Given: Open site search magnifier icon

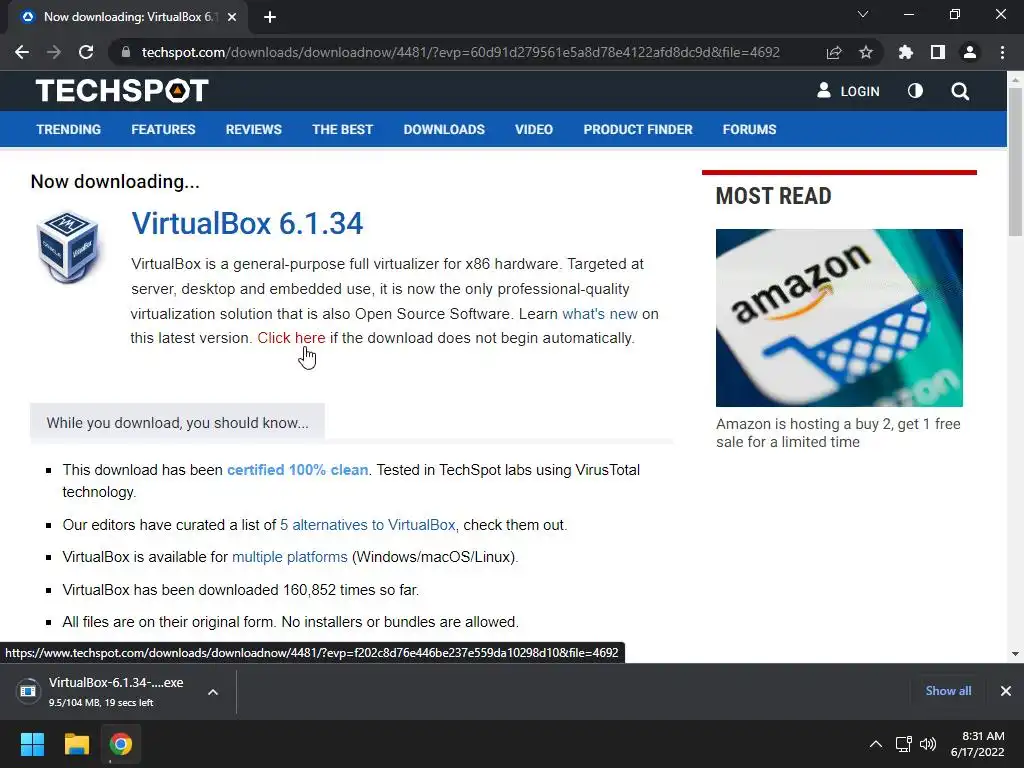Looking at the screenshot, I should pos(960,91).
